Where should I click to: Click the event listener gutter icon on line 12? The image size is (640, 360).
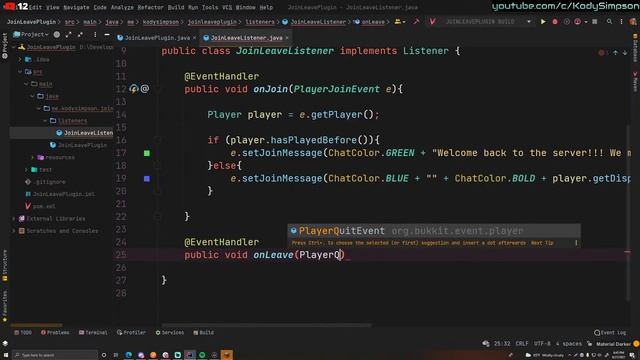point(133,89)
